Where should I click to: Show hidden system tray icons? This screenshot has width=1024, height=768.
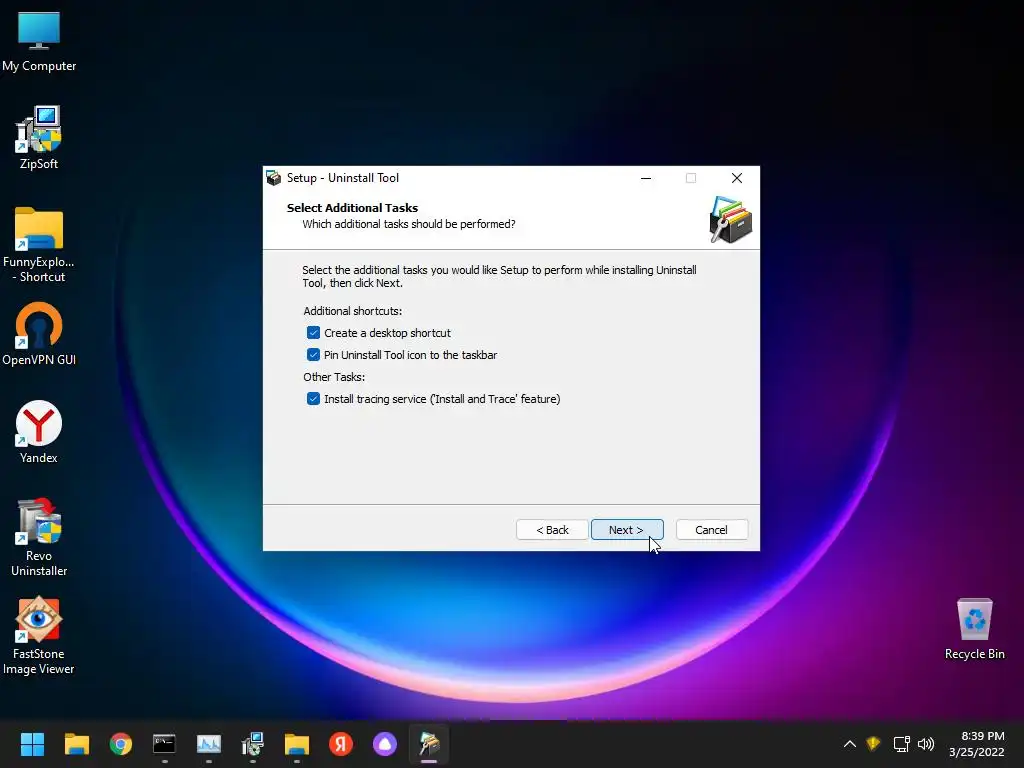[850, 744]
